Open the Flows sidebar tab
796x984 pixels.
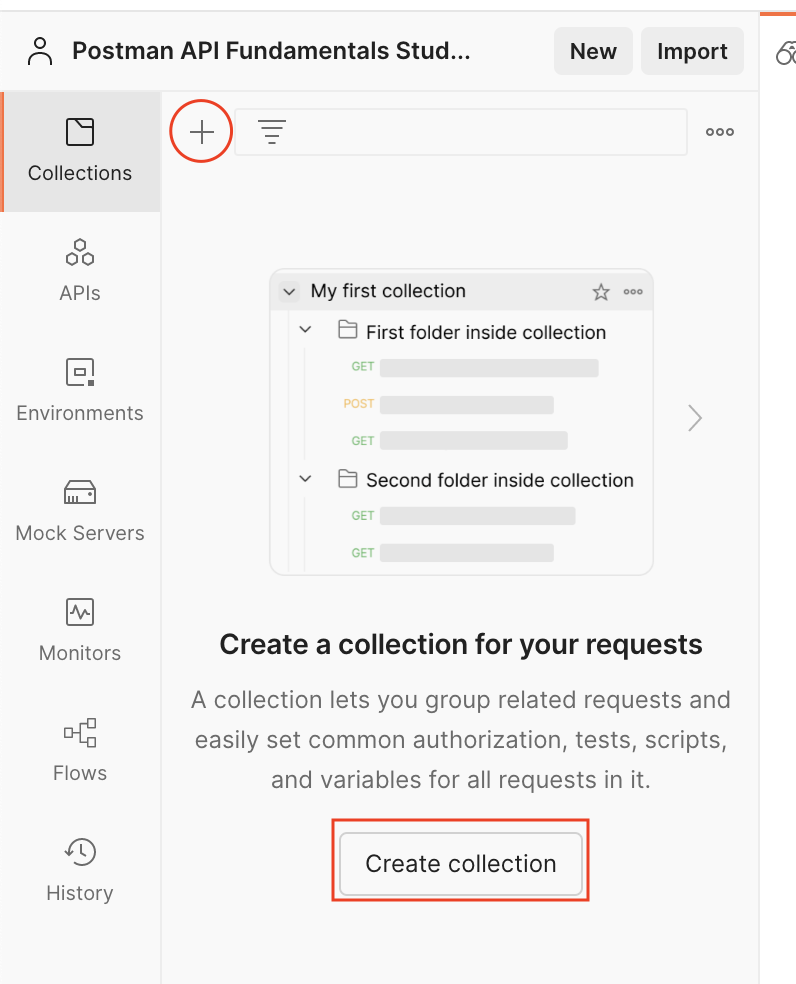(80, 751)
